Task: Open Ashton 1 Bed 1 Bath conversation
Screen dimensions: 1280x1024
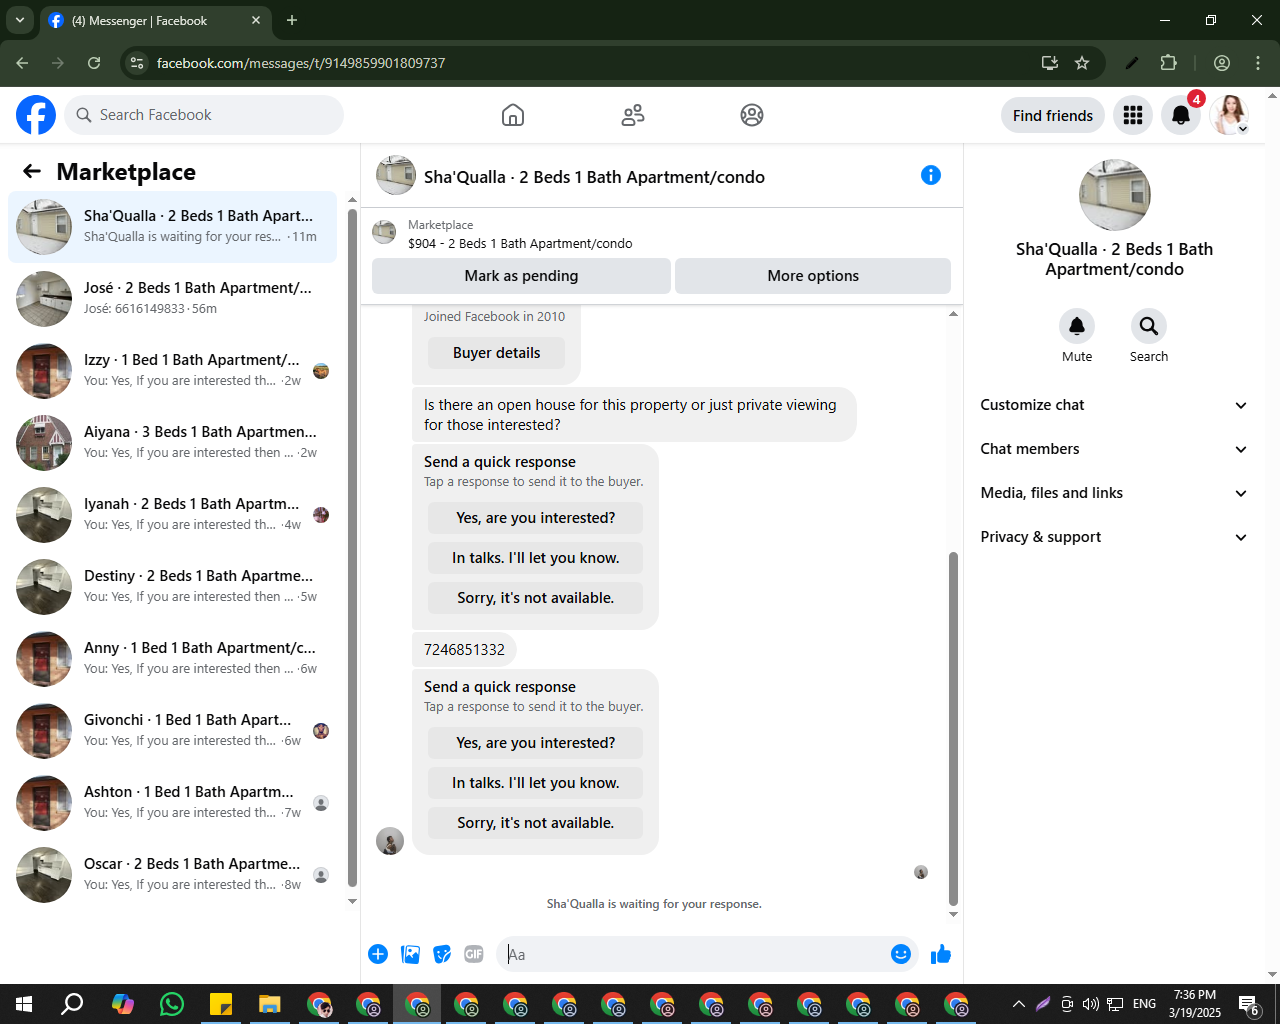Action: 172,803
